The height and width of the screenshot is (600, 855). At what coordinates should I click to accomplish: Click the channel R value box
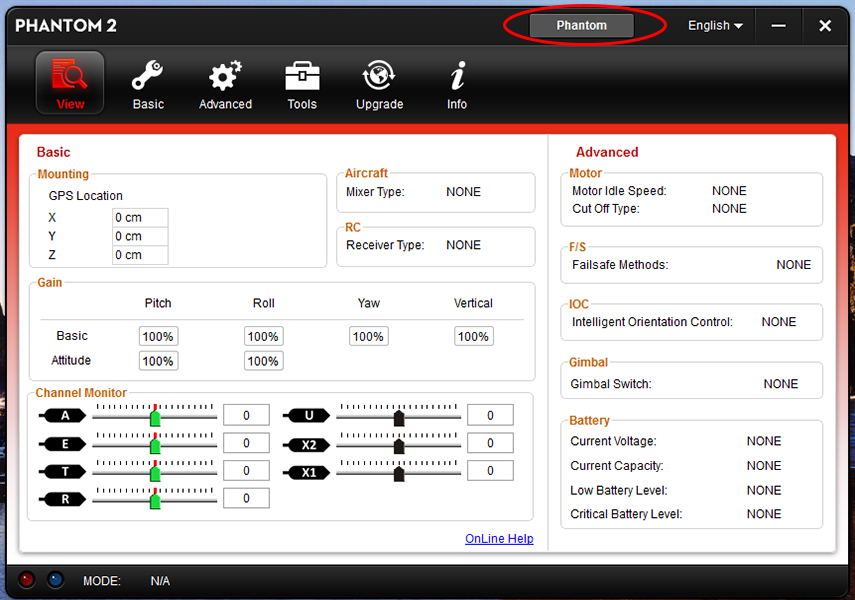click(x=246, y=498)
